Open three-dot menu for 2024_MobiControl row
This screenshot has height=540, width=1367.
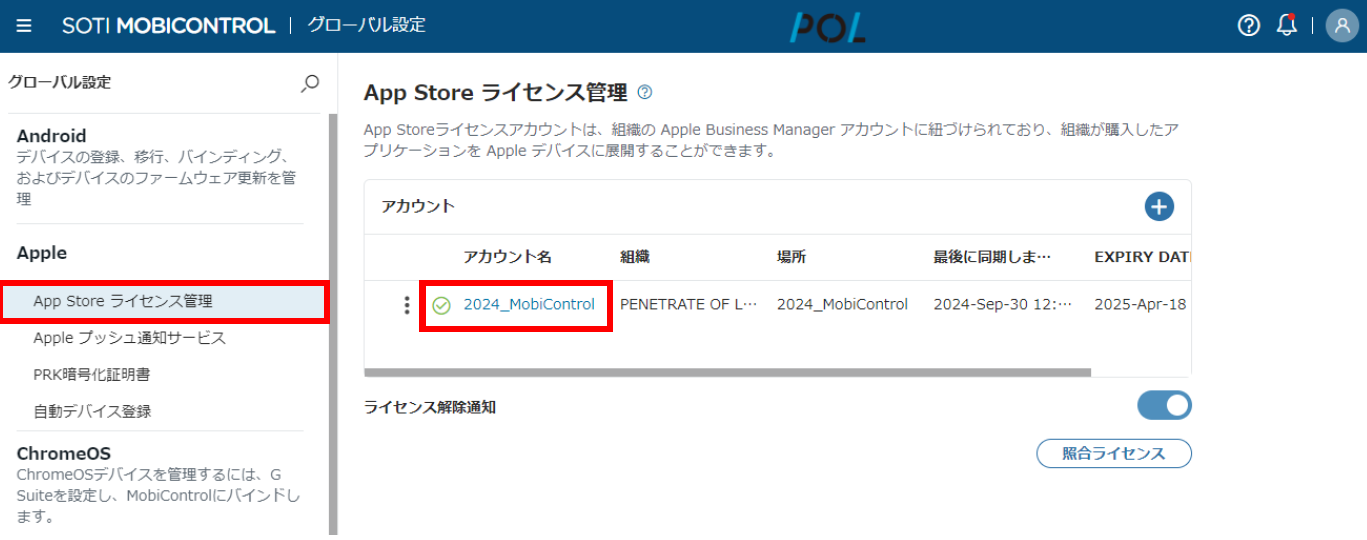pos(406,305)
